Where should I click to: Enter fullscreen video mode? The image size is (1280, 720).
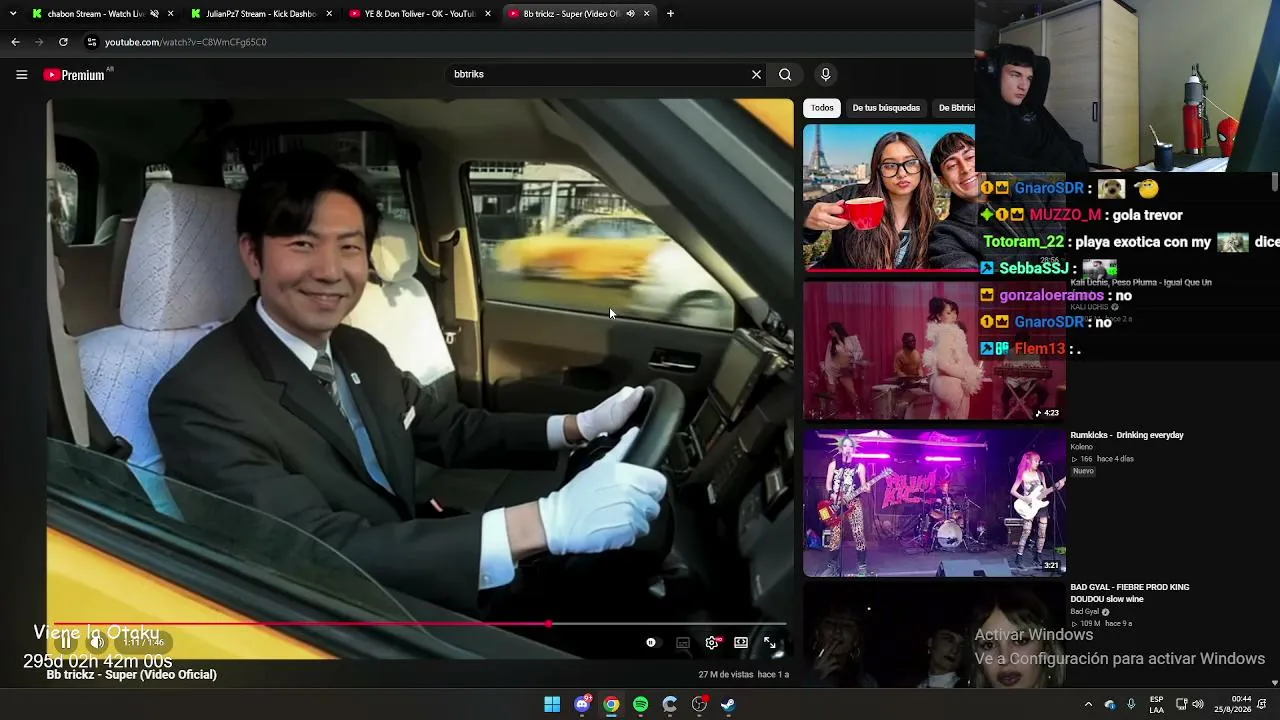(770, 643)
